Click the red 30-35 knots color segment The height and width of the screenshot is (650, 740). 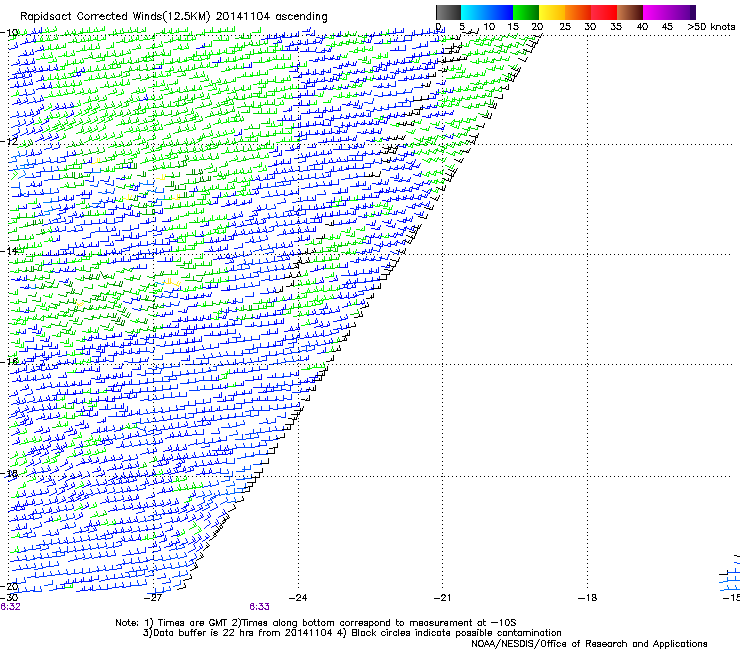tap(604, 12)
